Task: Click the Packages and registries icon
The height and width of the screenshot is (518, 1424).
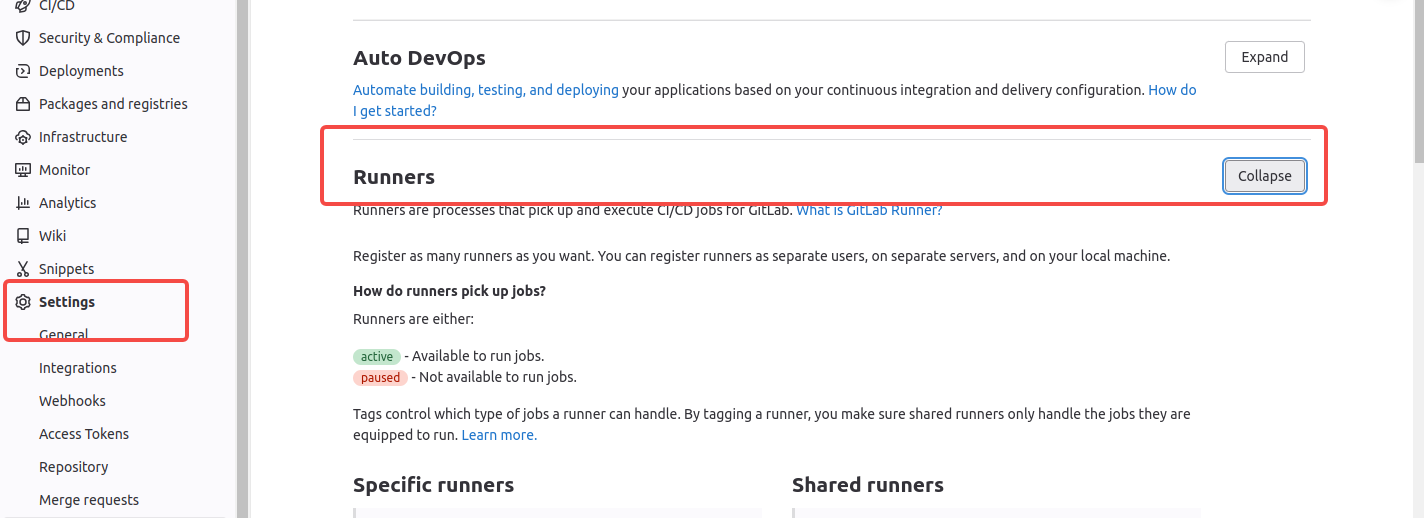Action: [23, 104]
